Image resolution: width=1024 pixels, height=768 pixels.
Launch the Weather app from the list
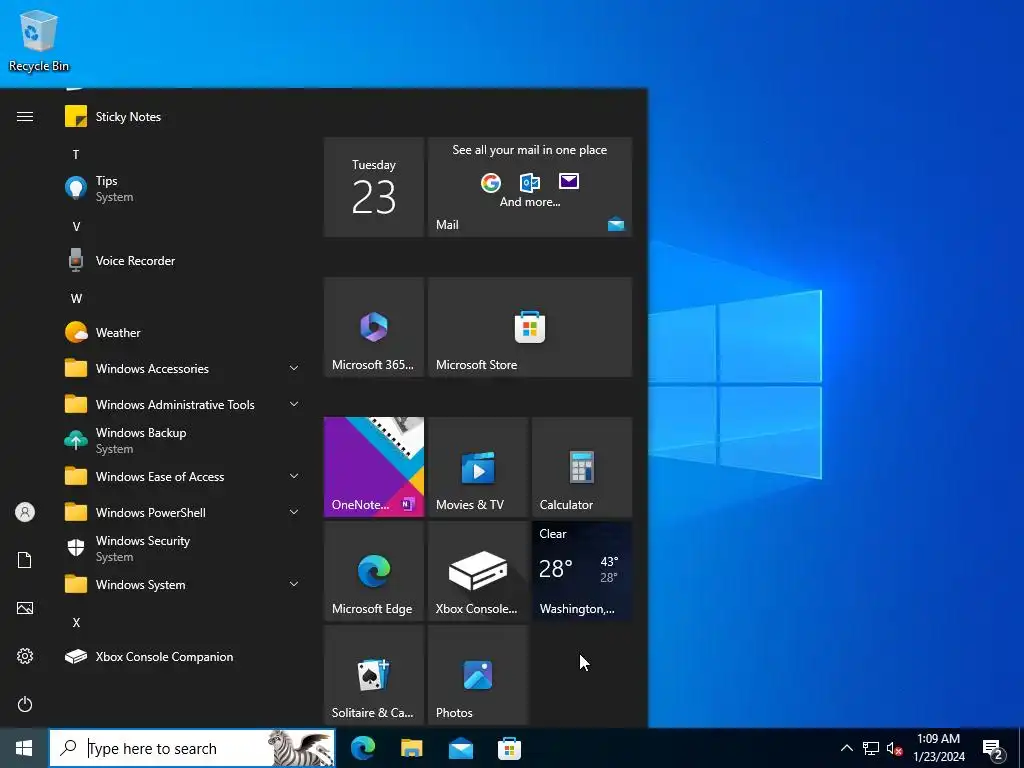[183, 332]
